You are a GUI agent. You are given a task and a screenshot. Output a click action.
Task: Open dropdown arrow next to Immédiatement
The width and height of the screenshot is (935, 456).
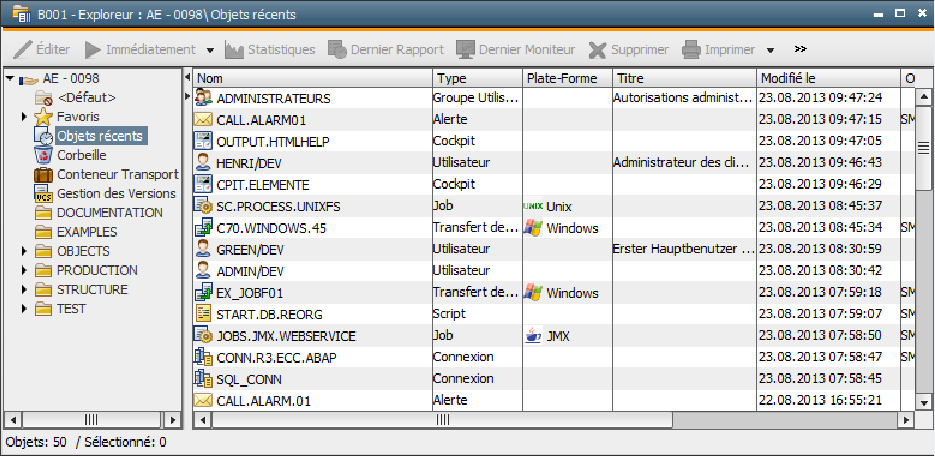coord(210,50)
